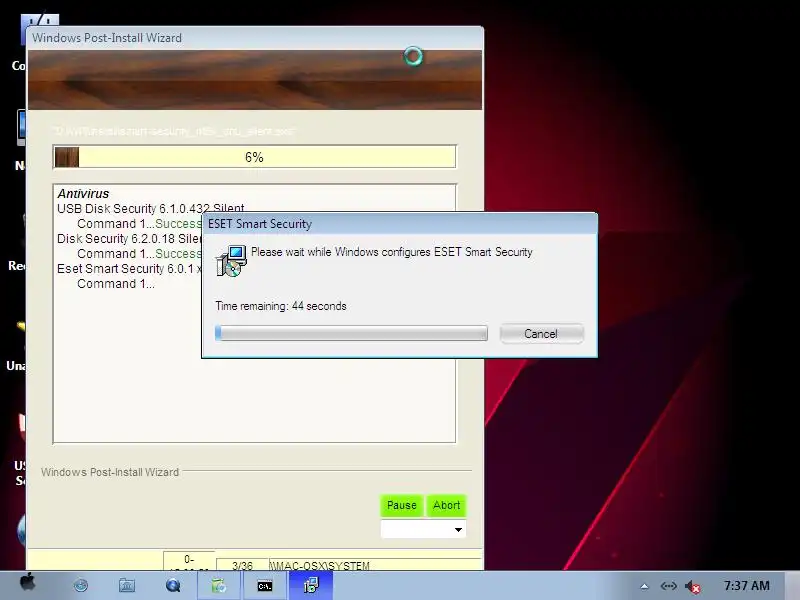Click Command 1 Success under USB Disk Security

[139, 224]
